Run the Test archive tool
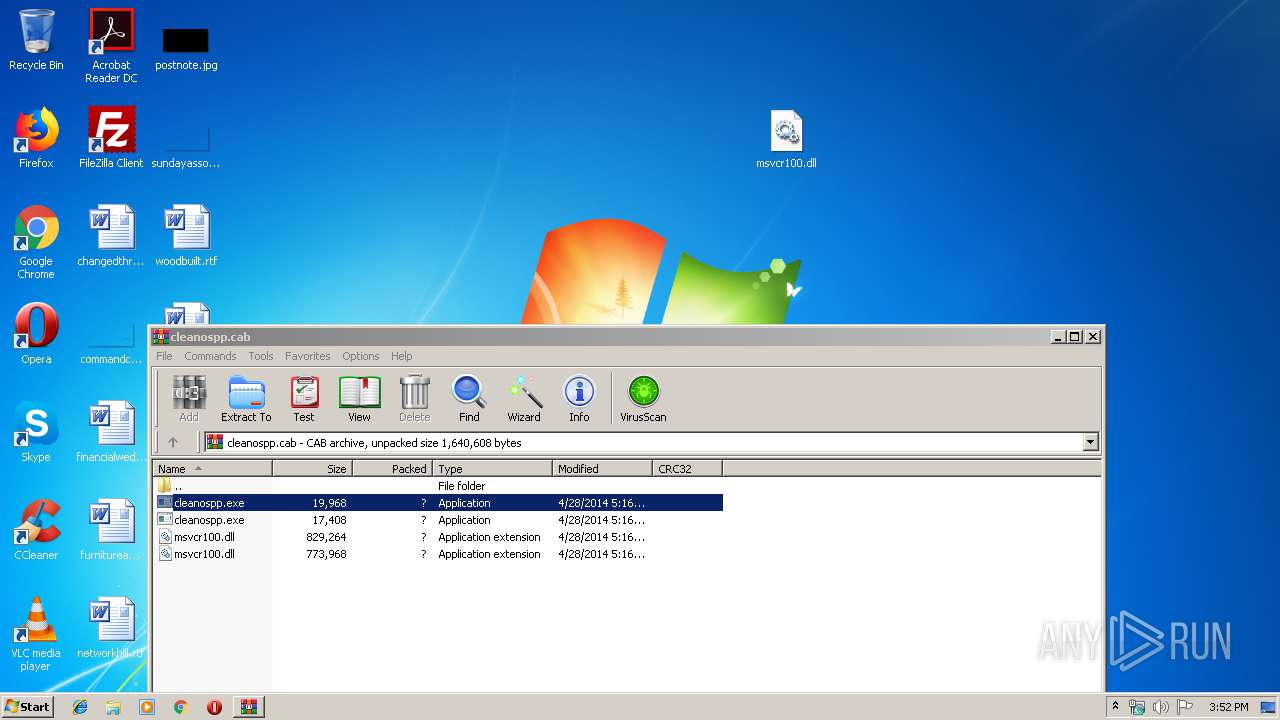1280x720 pixels. [304, 399]
